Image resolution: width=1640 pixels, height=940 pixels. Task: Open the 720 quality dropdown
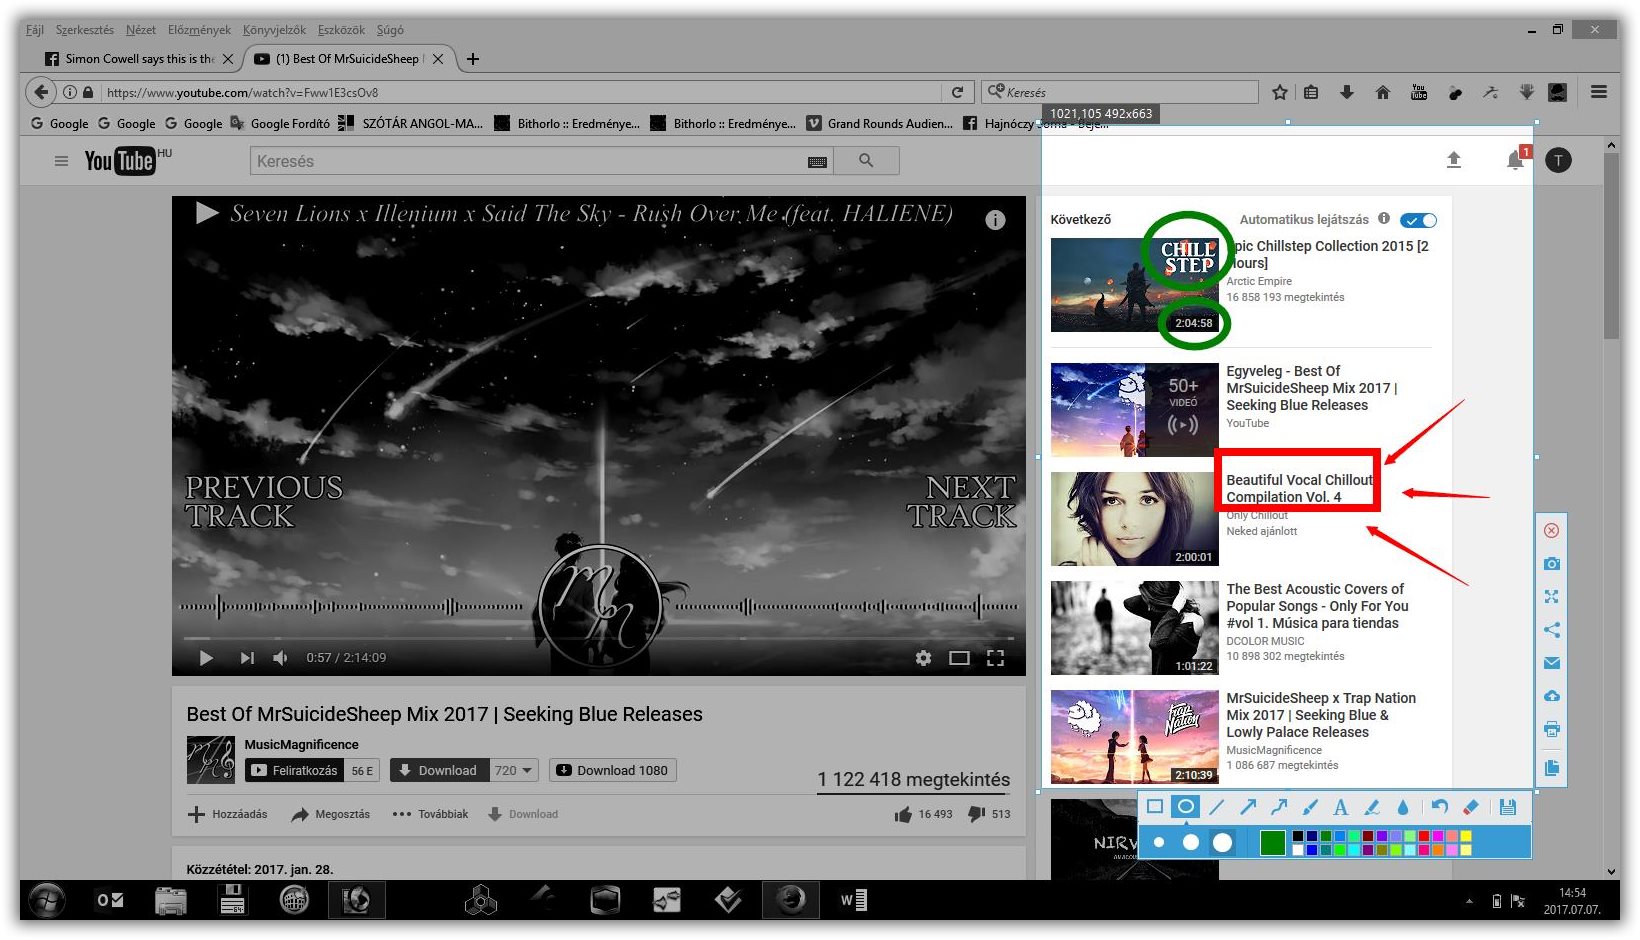coord(514,770)
